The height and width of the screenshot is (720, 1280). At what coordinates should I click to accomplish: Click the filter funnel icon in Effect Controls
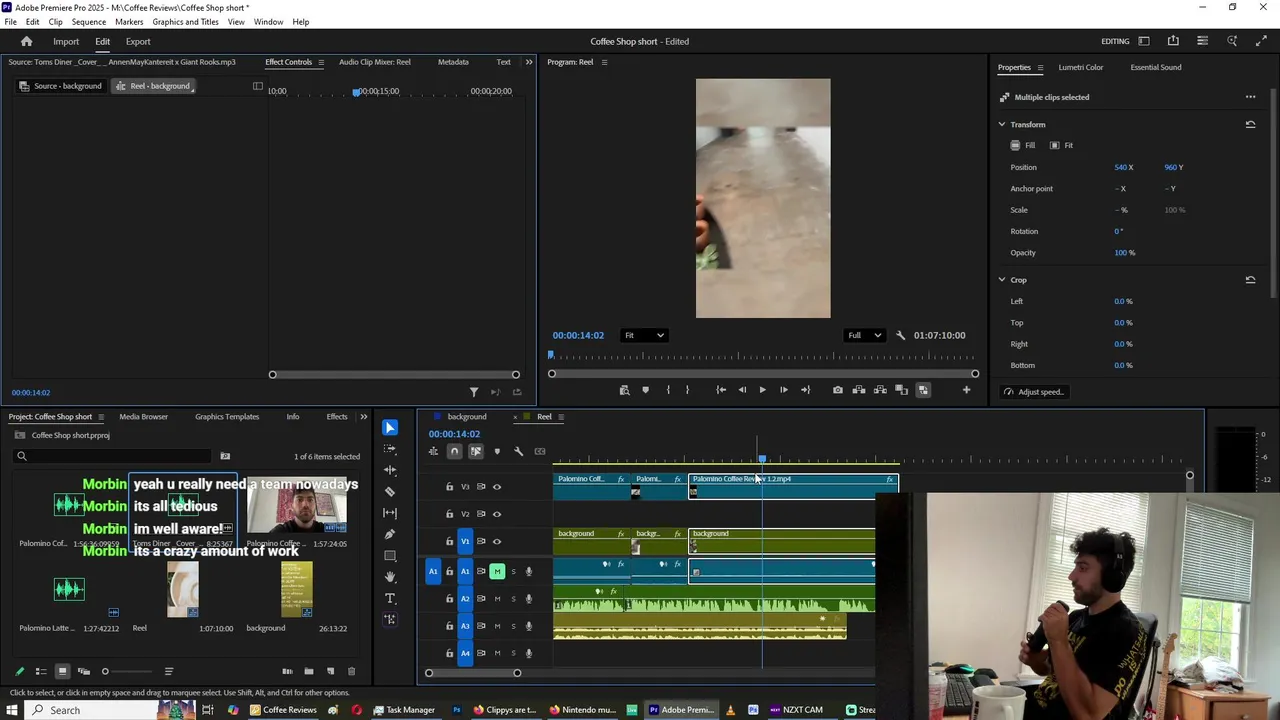coord(474,392)
